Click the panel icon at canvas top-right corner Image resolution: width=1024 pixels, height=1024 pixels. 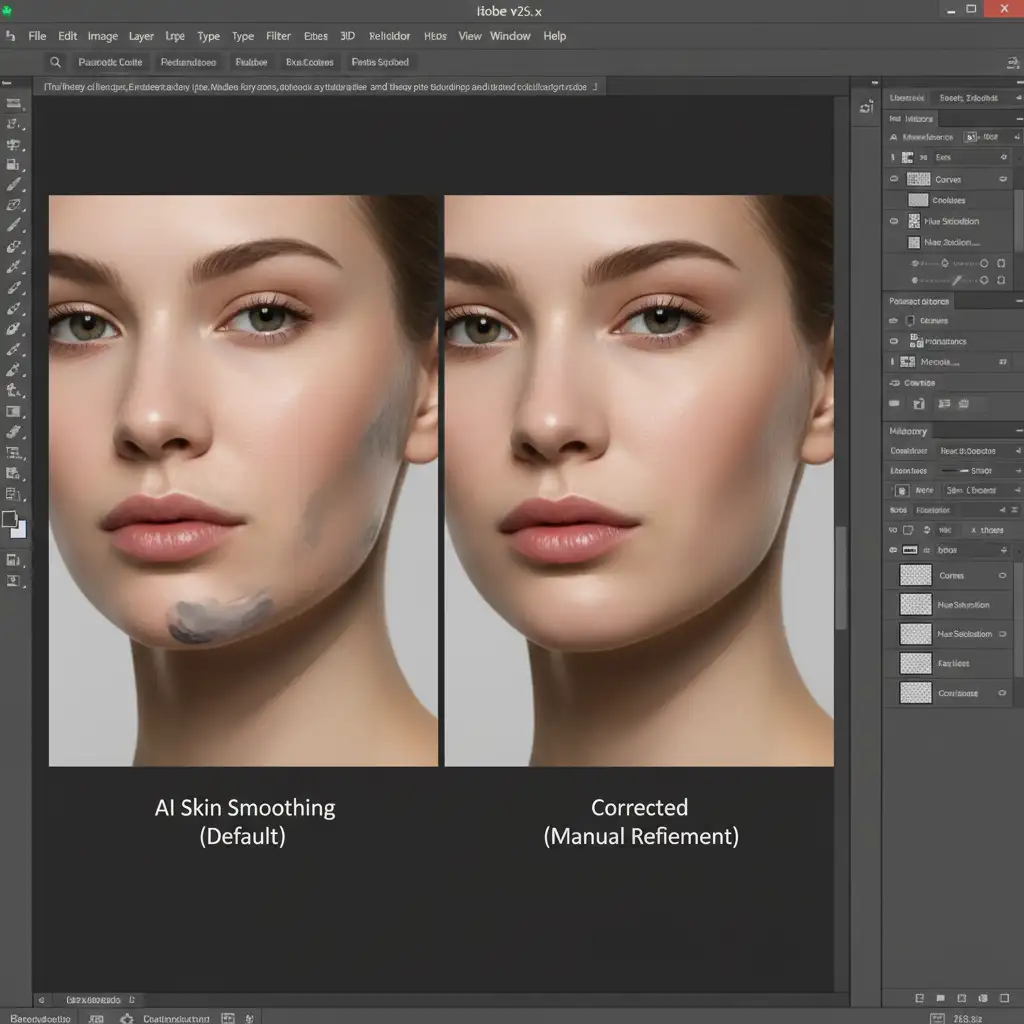pyautogui.click(x=866, y=107)
